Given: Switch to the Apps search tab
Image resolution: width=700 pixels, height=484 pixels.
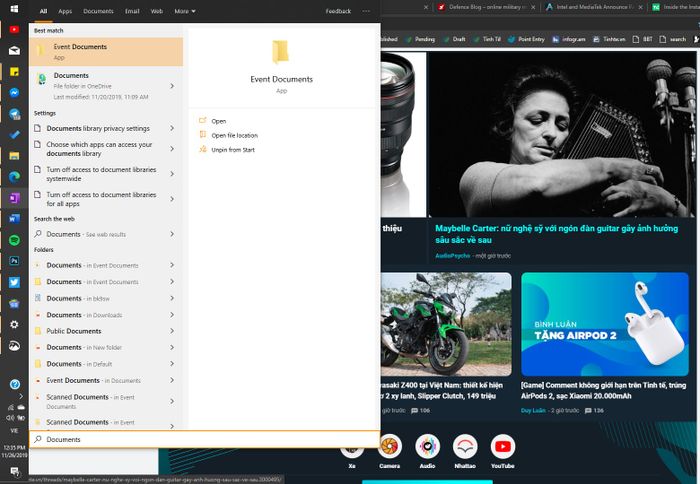Looking at the screenshot, I should point(65,11).
